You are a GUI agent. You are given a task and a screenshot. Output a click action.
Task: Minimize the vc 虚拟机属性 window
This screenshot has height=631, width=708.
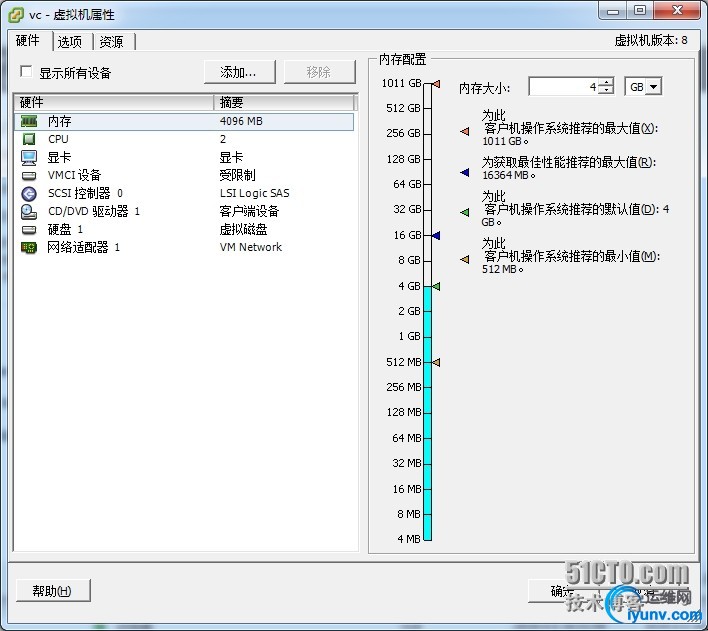coord(613,11)
